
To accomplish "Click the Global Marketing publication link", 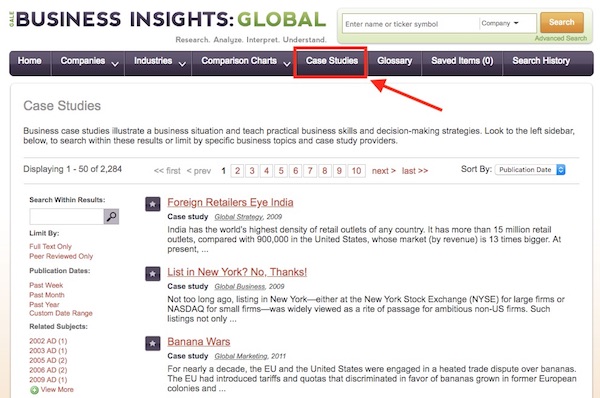I will 241,356.
